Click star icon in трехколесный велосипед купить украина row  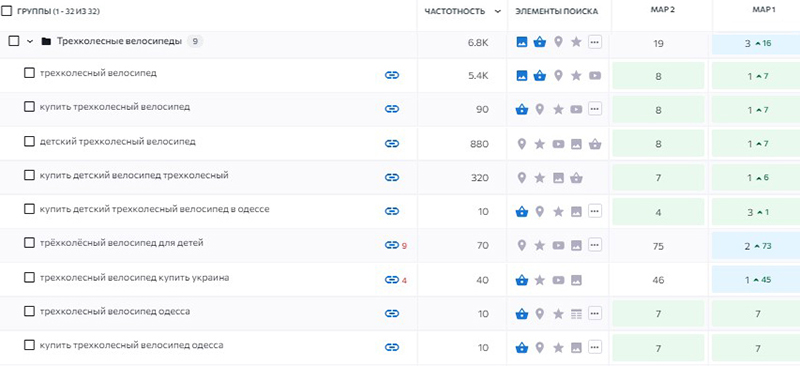tap(540, 280)
